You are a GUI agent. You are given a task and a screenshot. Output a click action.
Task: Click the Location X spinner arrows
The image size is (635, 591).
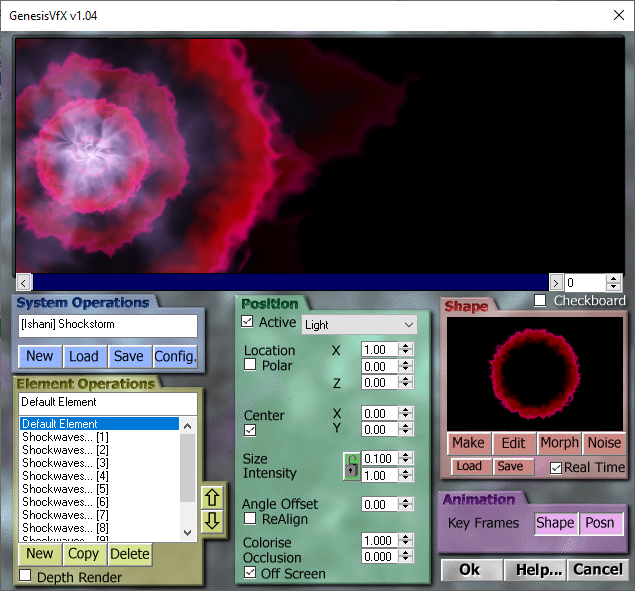click(x=405, y=349)
